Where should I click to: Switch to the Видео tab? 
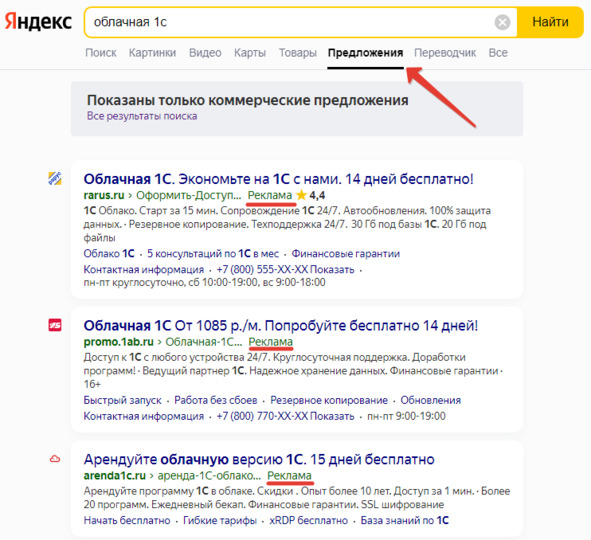tap(205, 53)
